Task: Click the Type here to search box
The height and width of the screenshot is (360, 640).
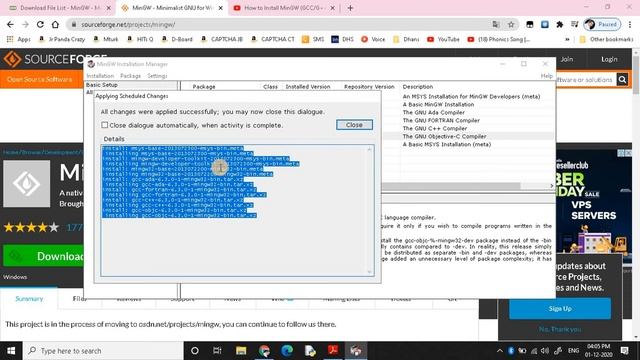Action: pos(103,351)
